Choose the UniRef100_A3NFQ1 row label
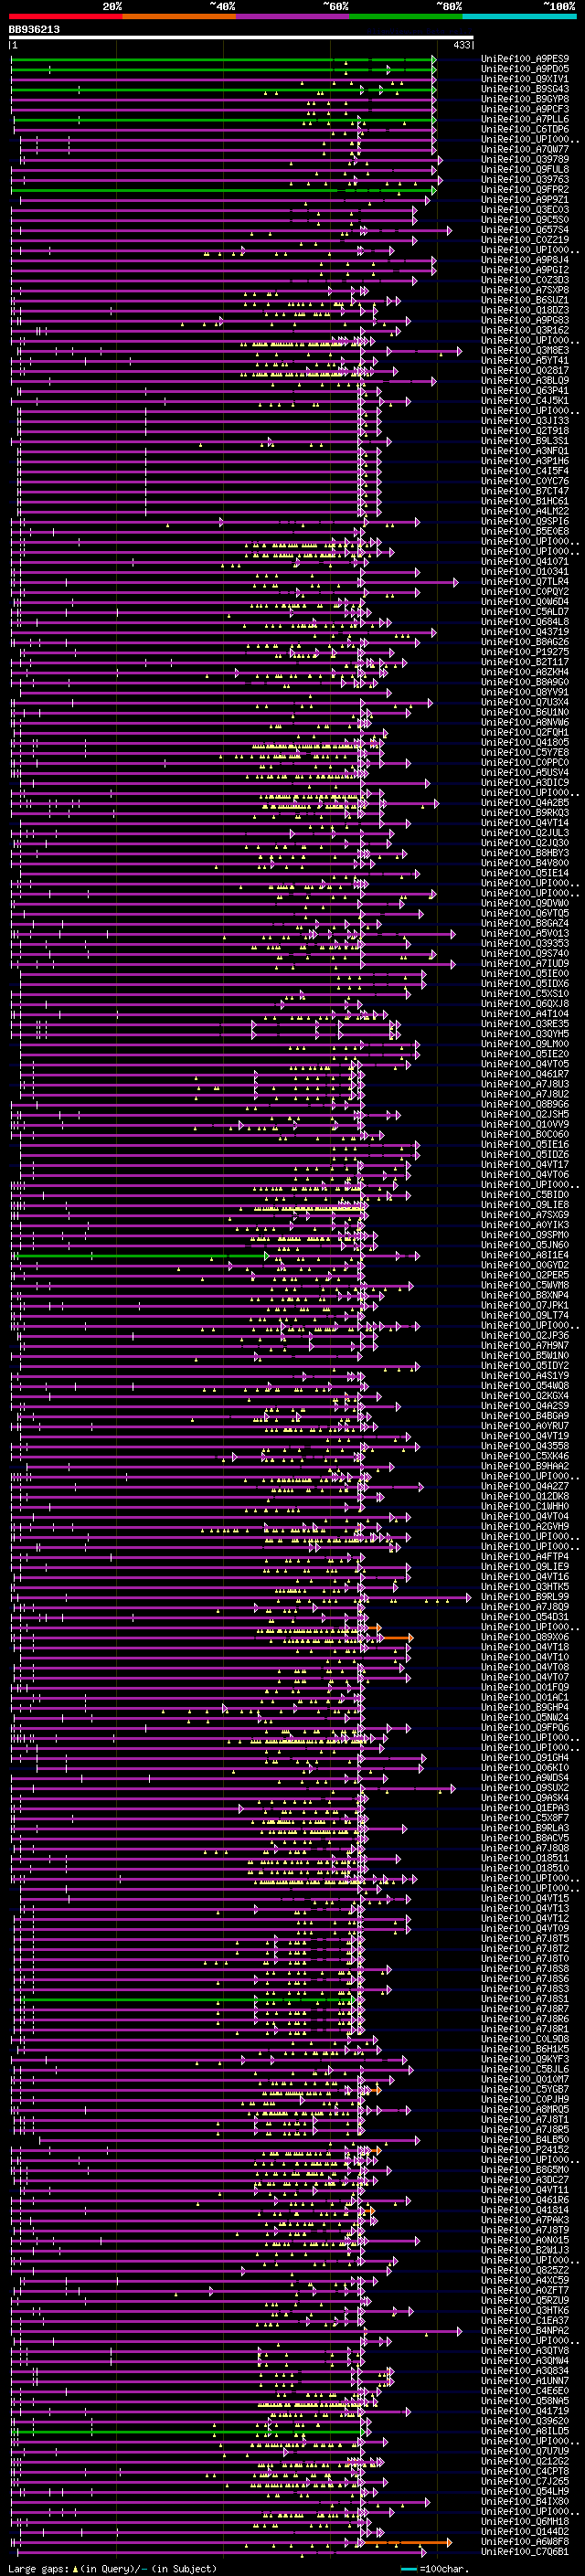Viewport: 585px width, 2576px height. pos(525,451)
